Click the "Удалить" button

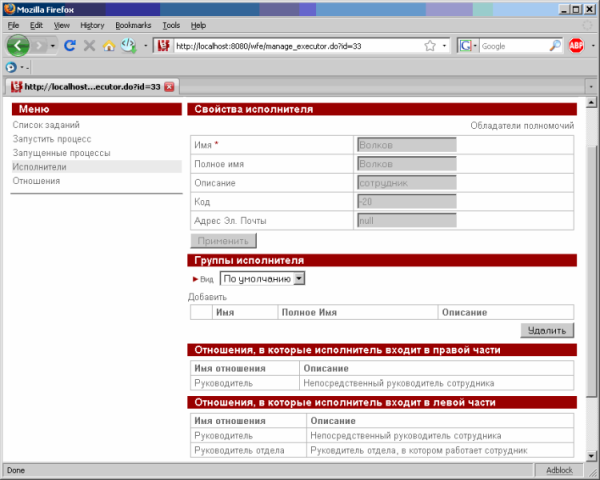(x=547, y=330)
